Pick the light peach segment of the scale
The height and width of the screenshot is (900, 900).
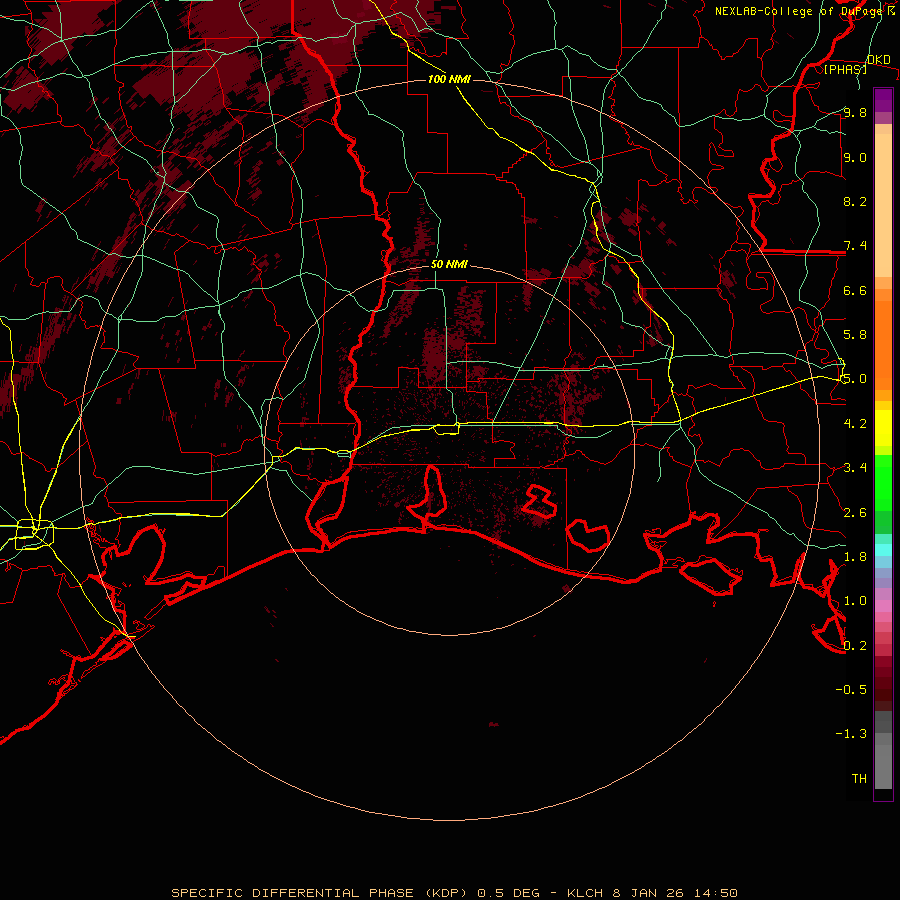click(883, 205)
